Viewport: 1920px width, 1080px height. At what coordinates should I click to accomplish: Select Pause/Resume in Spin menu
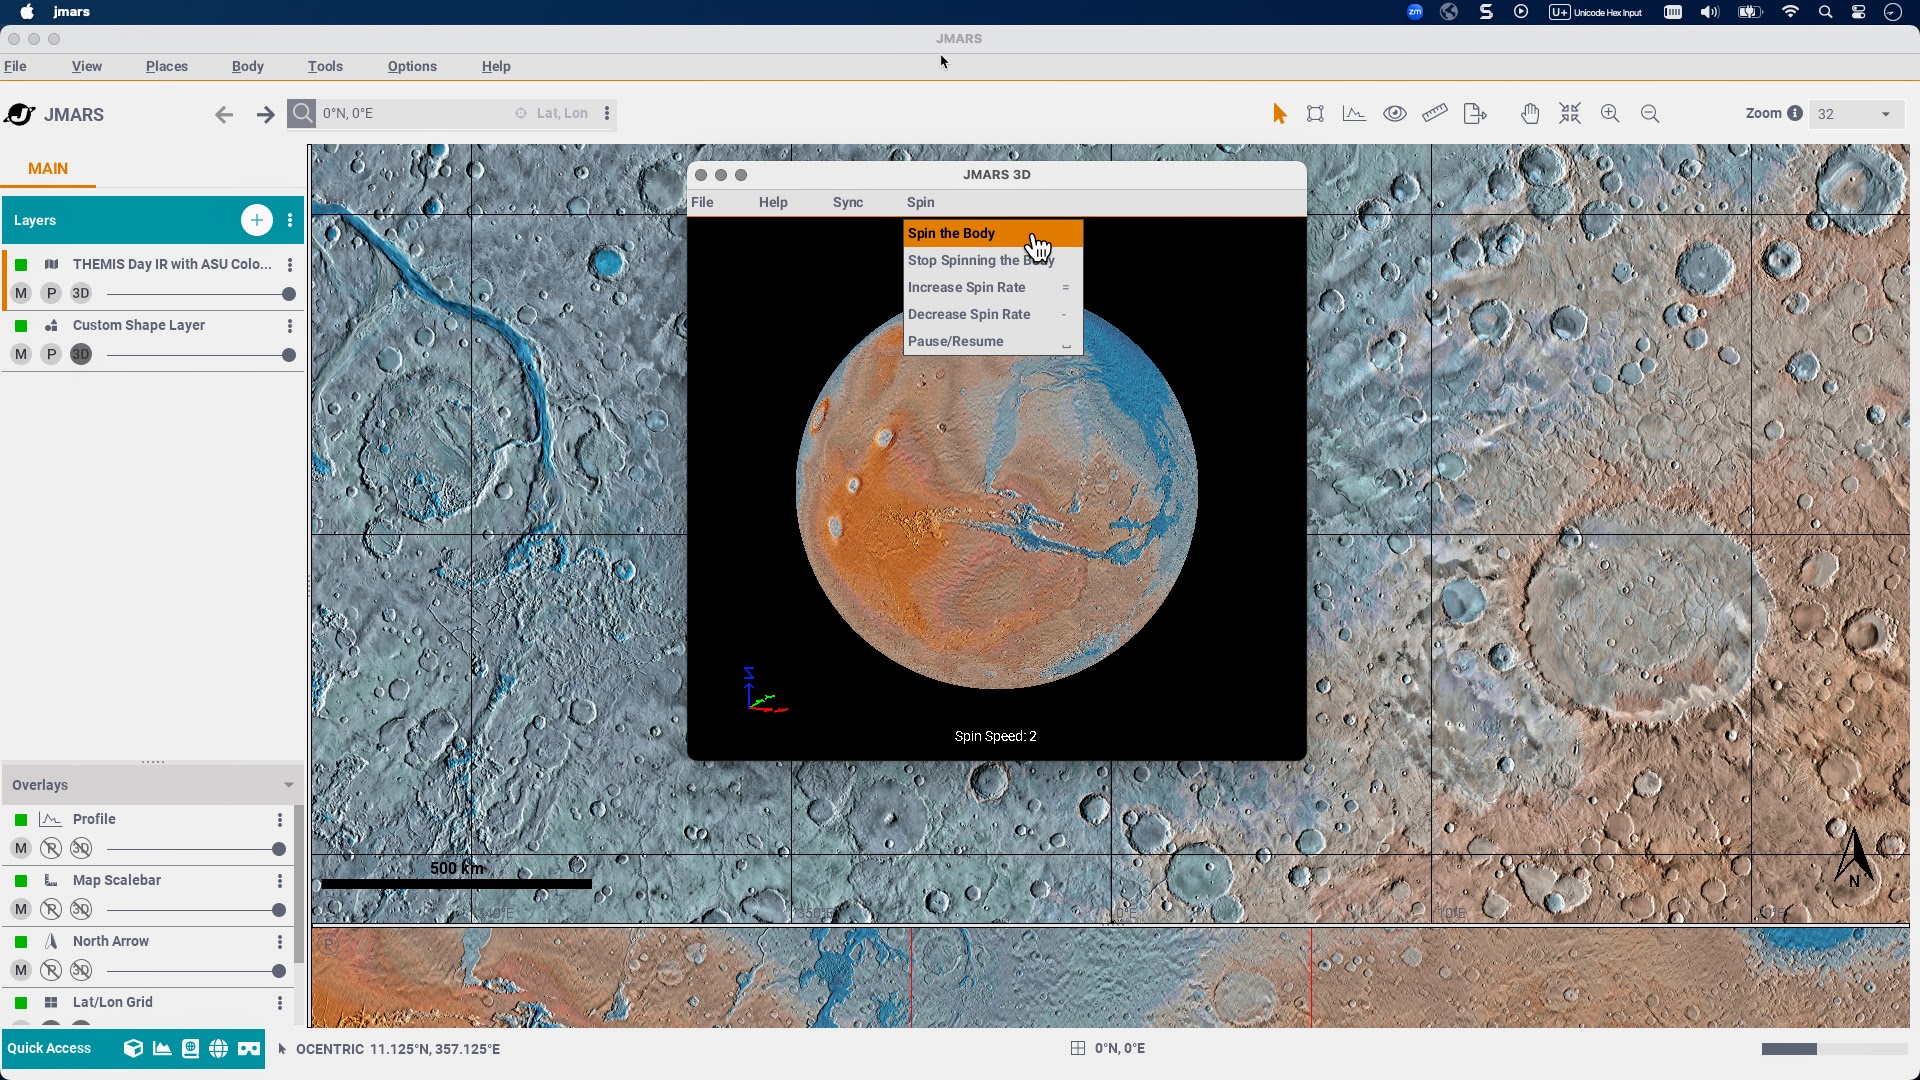(x=993, y=341)
